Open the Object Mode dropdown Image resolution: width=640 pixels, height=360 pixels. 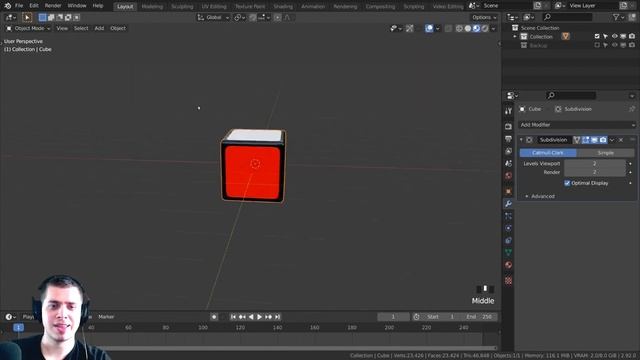(x=28, y=29)
